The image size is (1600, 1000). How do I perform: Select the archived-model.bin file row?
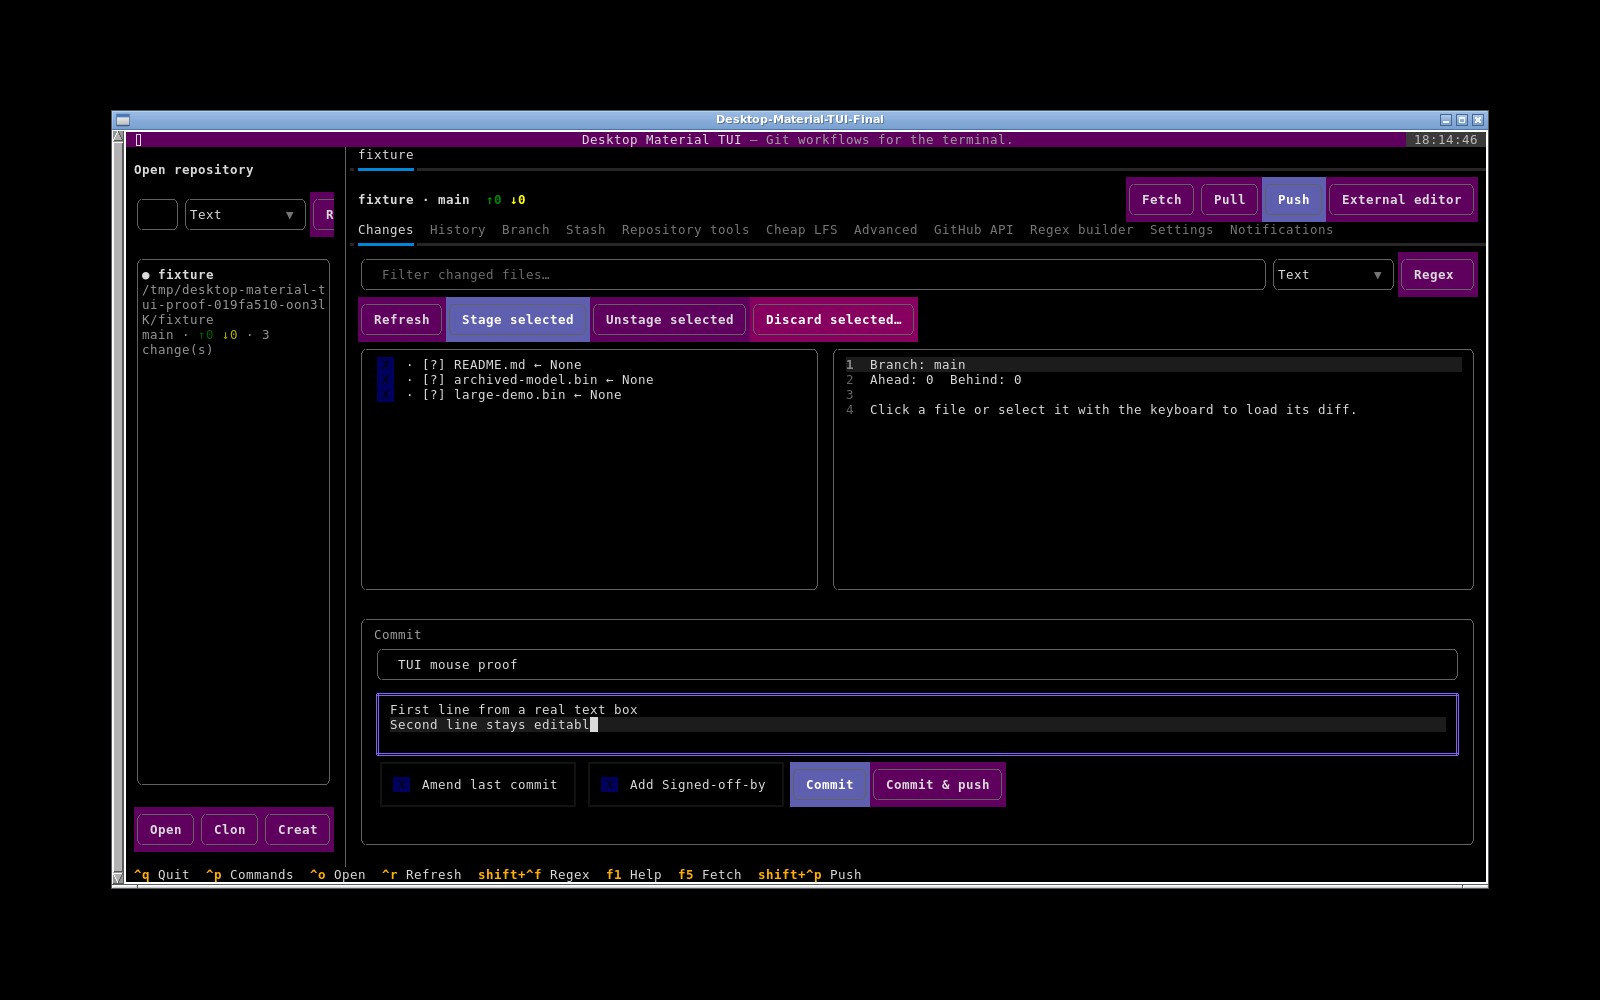(590, 380)
